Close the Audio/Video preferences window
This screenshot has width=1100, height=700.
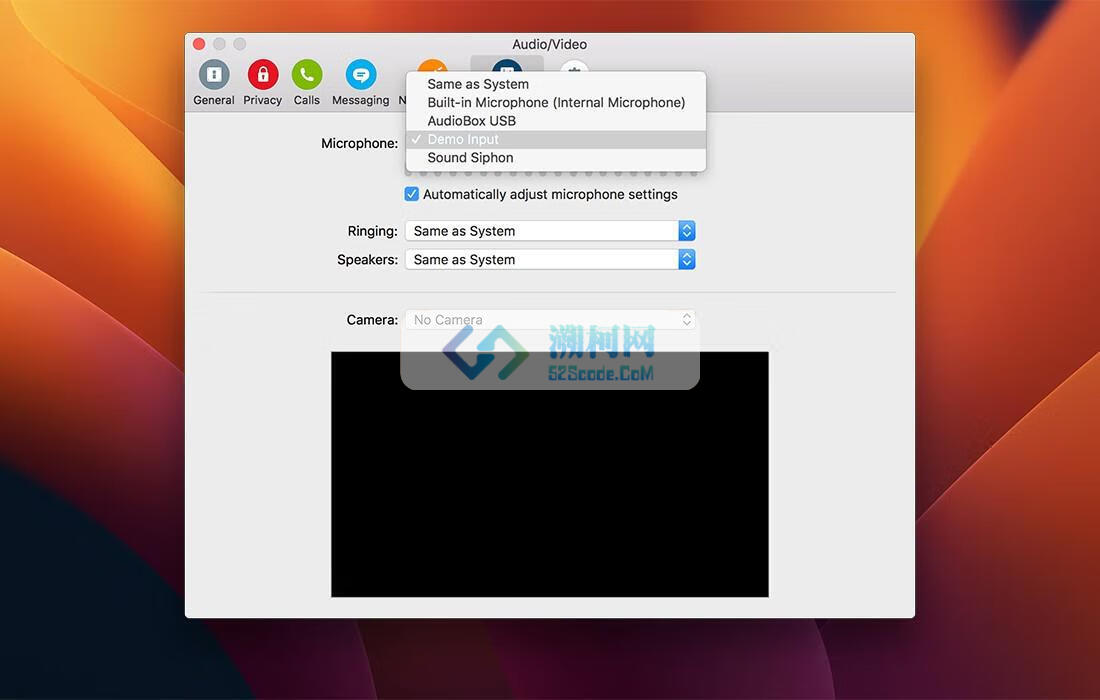199,44
